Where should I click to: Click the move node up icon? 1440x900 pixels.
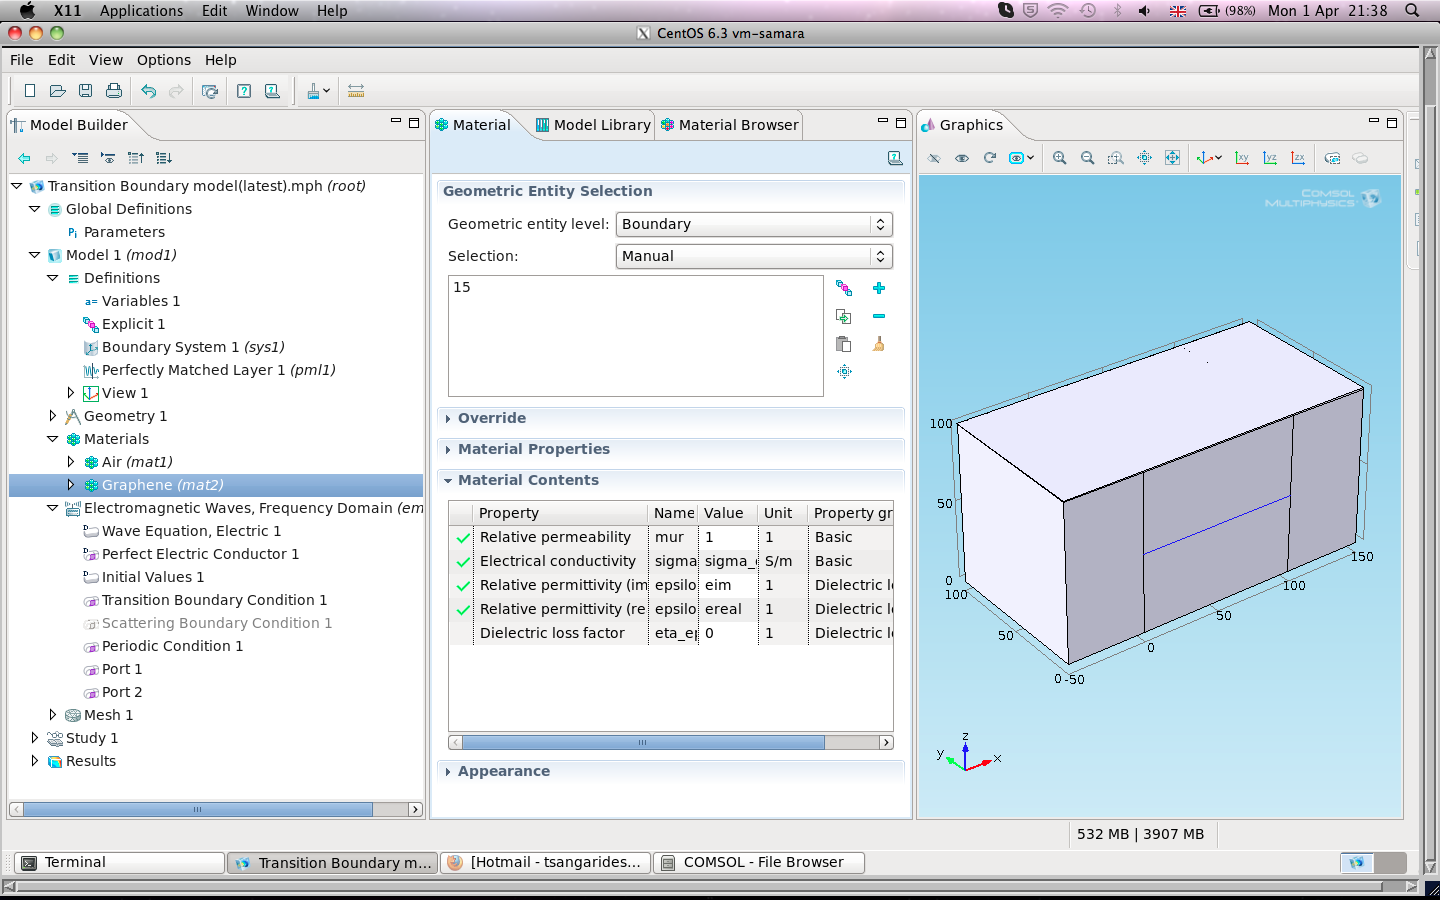click(x=136, y=158)
